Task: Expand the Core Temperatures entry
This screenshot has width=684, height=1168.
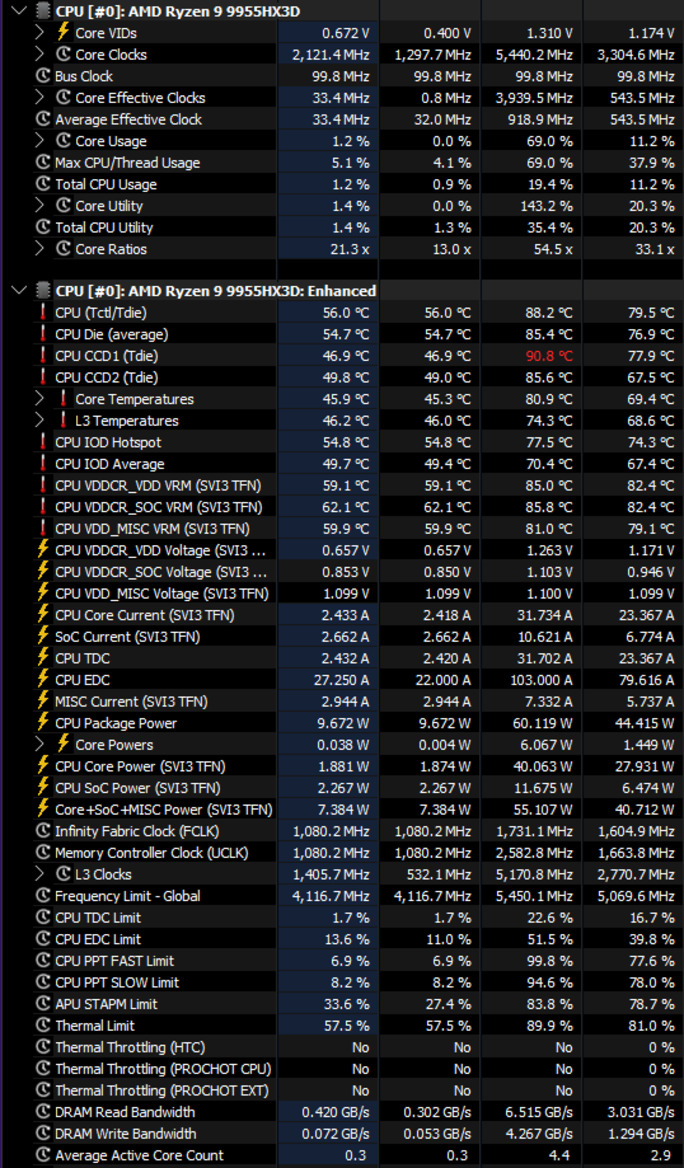Action: pyautogui.click(x=39, y=399)
